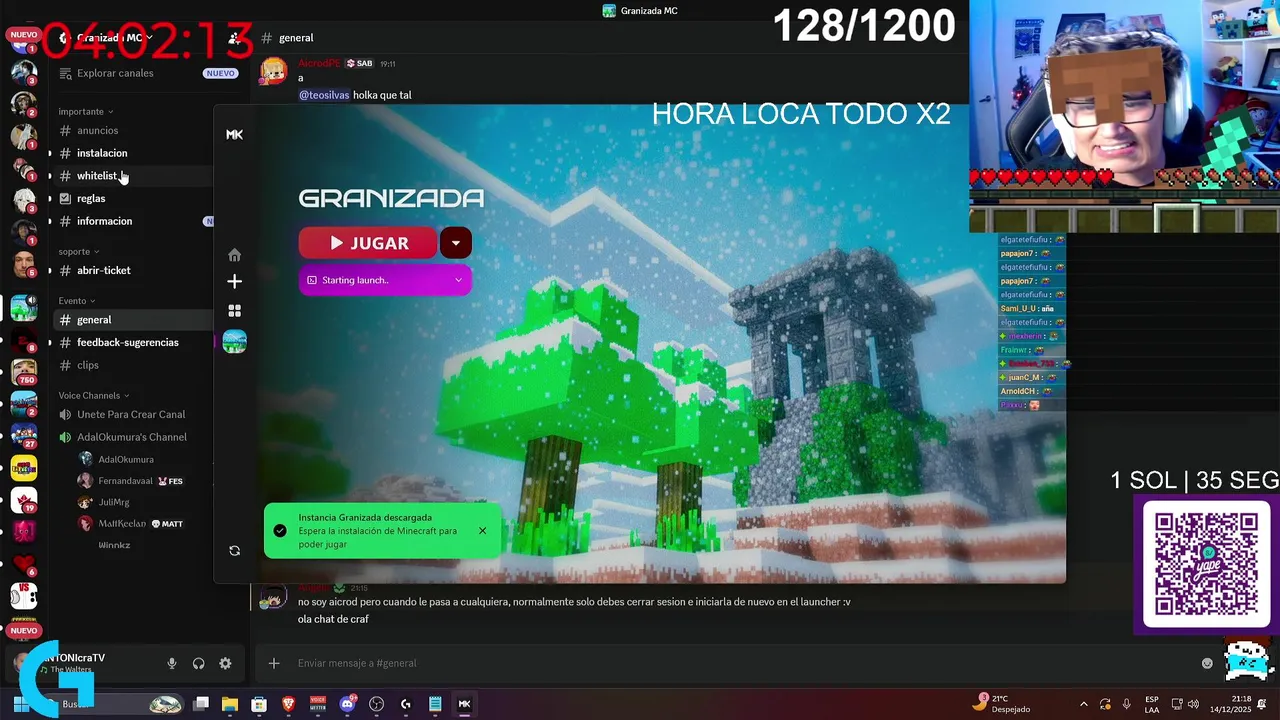Click the plus add-instance icon in launcher sidebar
The image size is (1280, 720).
[x=234, y=282]
